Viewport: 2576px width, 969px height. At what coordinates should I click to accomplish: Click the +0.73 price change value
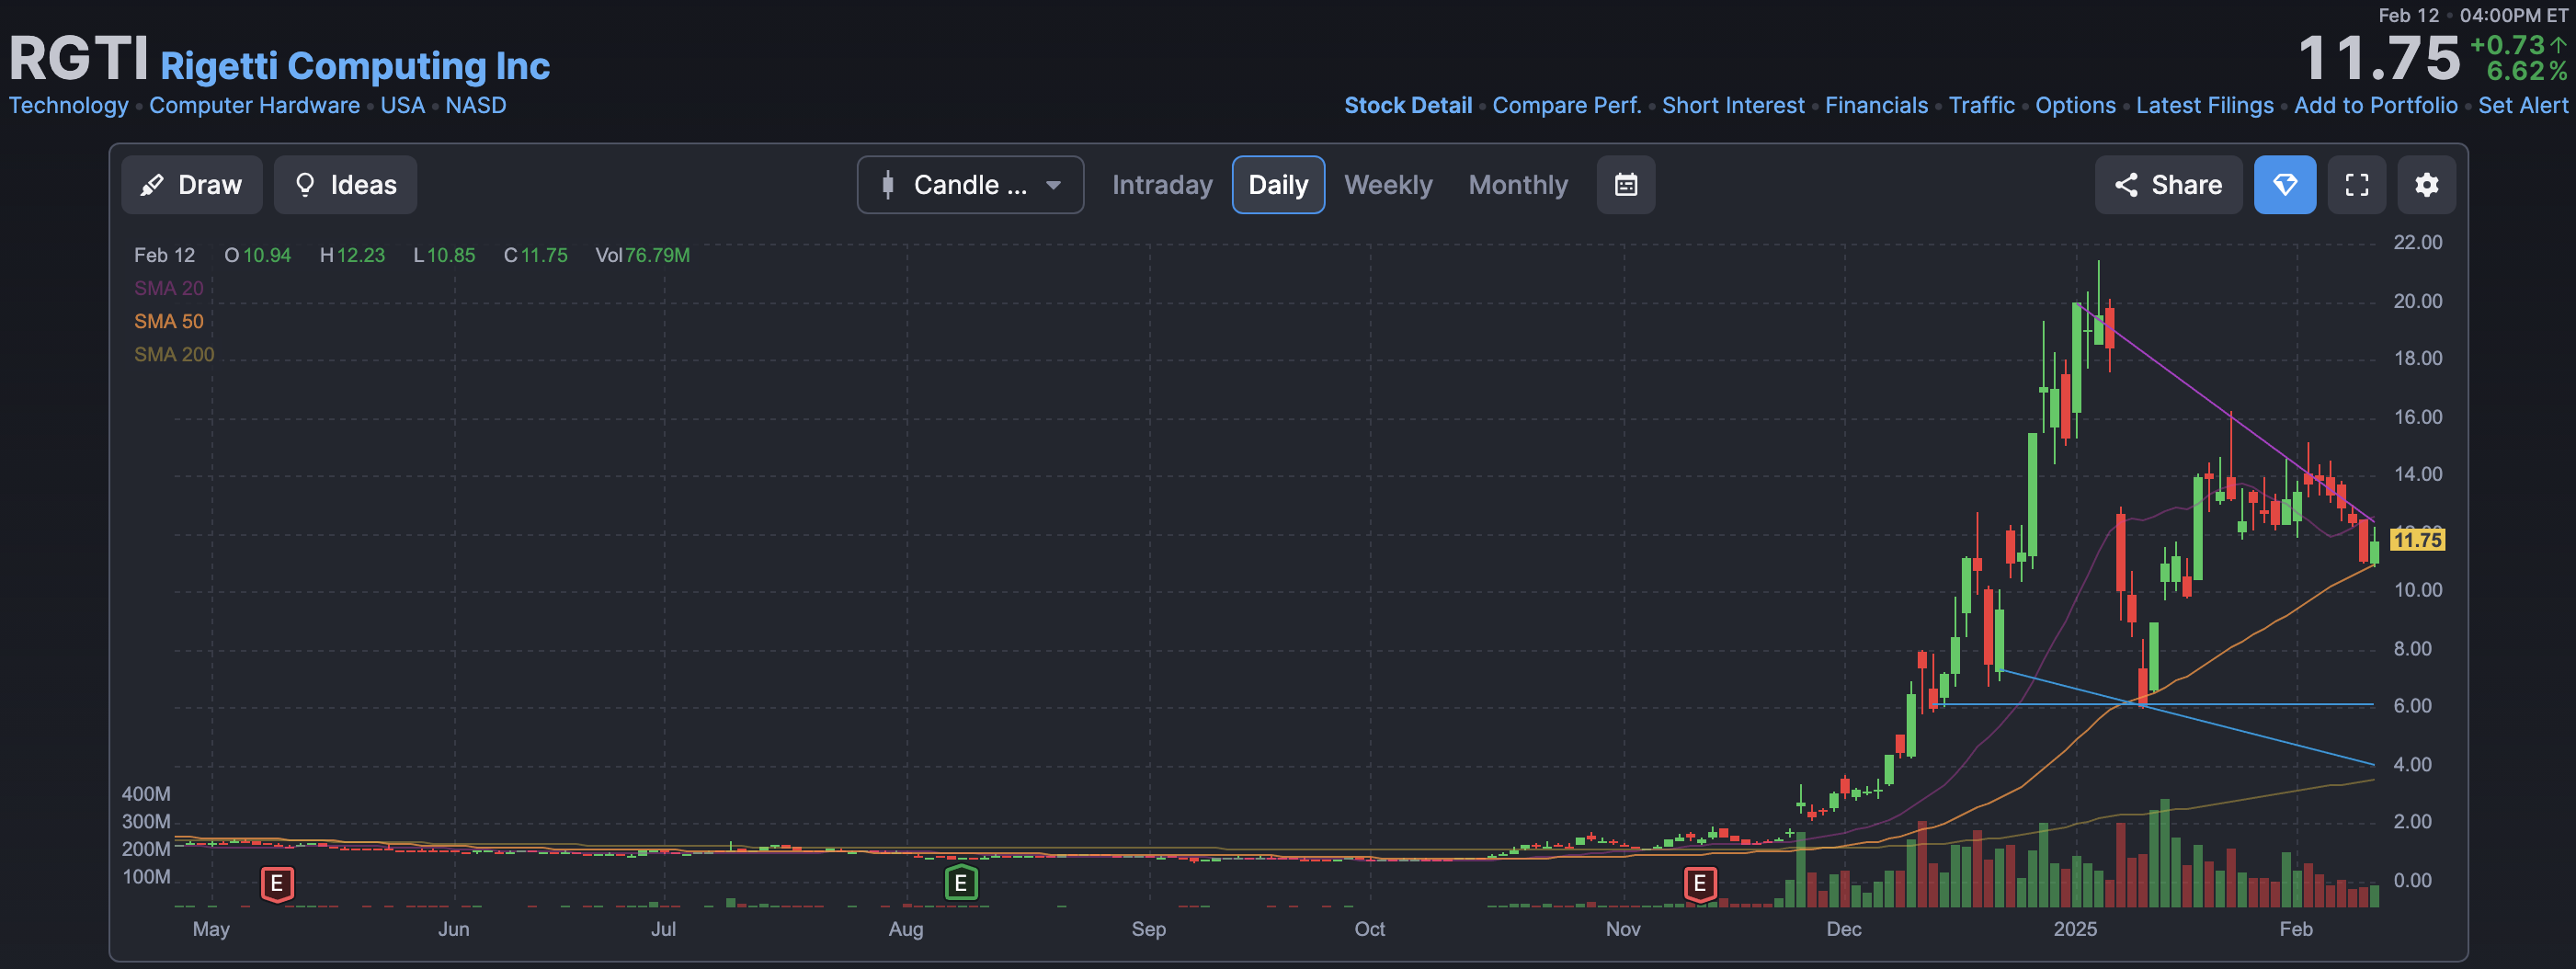(x=2508, y=46)
